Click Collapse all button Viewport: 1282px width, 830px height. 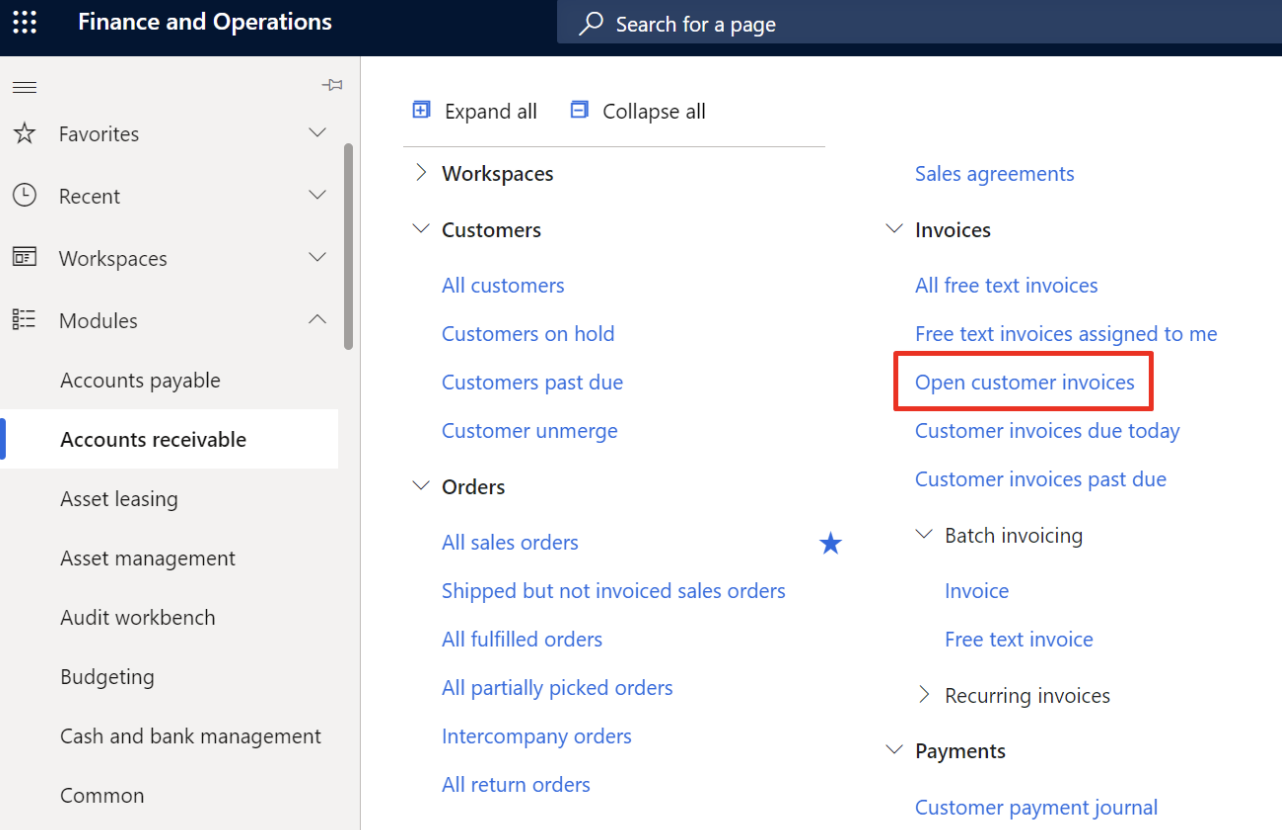[x=638, y=111]
